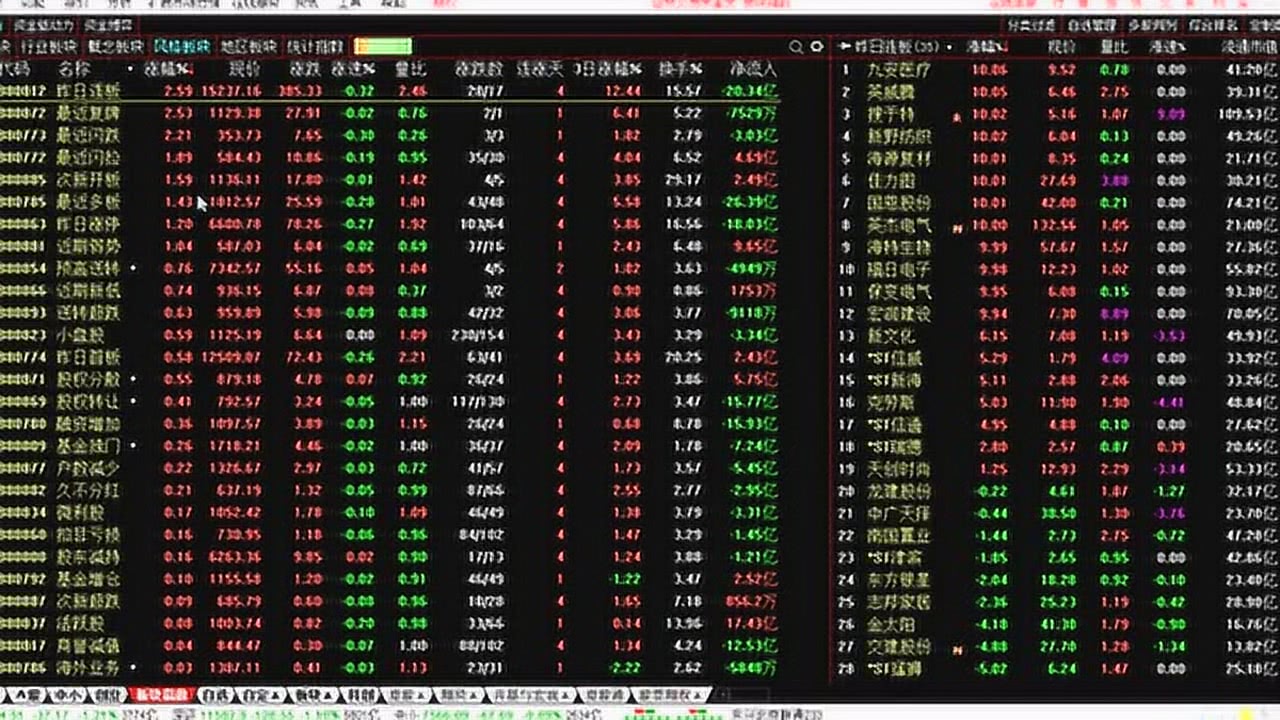Switch to 概念板块 tab
1280x720 pixels.
coord(115,47)
